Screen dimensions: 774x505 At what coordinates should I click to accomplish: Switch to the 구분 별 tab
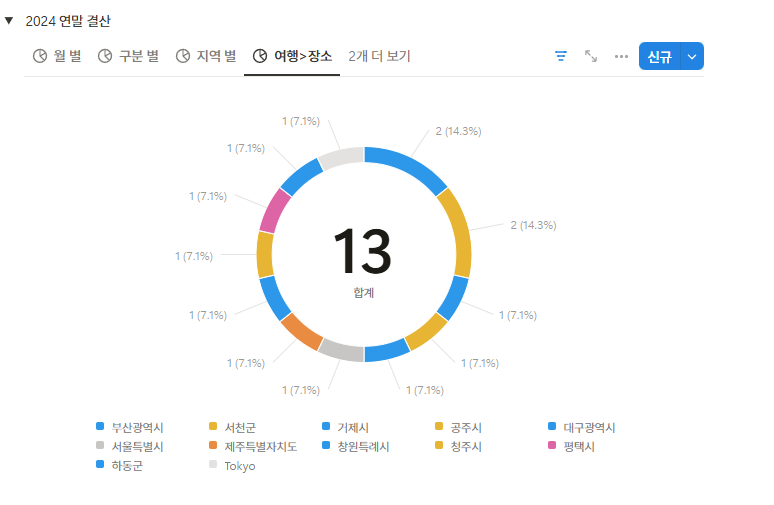(128, 56)
